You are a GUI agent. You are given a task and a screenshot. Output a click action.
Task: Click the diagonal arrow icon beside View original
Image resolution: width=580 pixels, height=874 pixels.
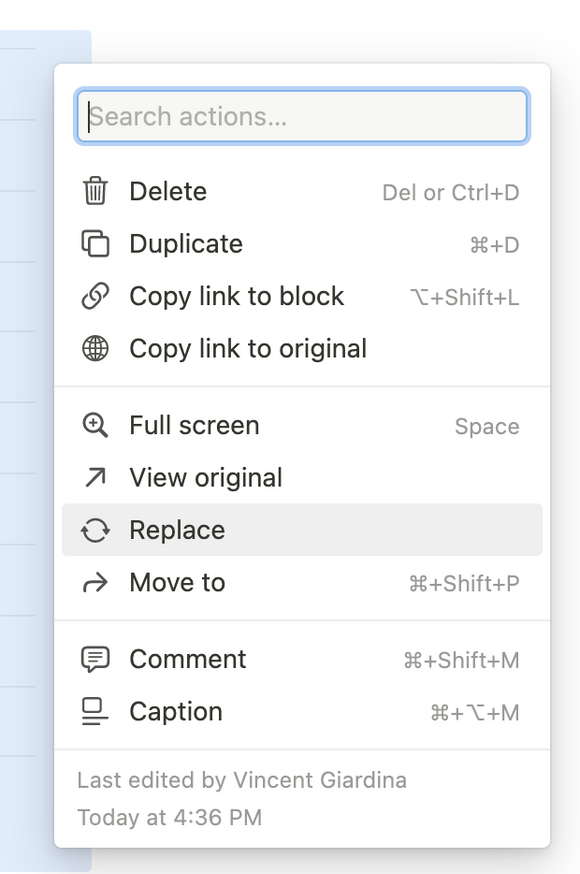tap(95, 477)
